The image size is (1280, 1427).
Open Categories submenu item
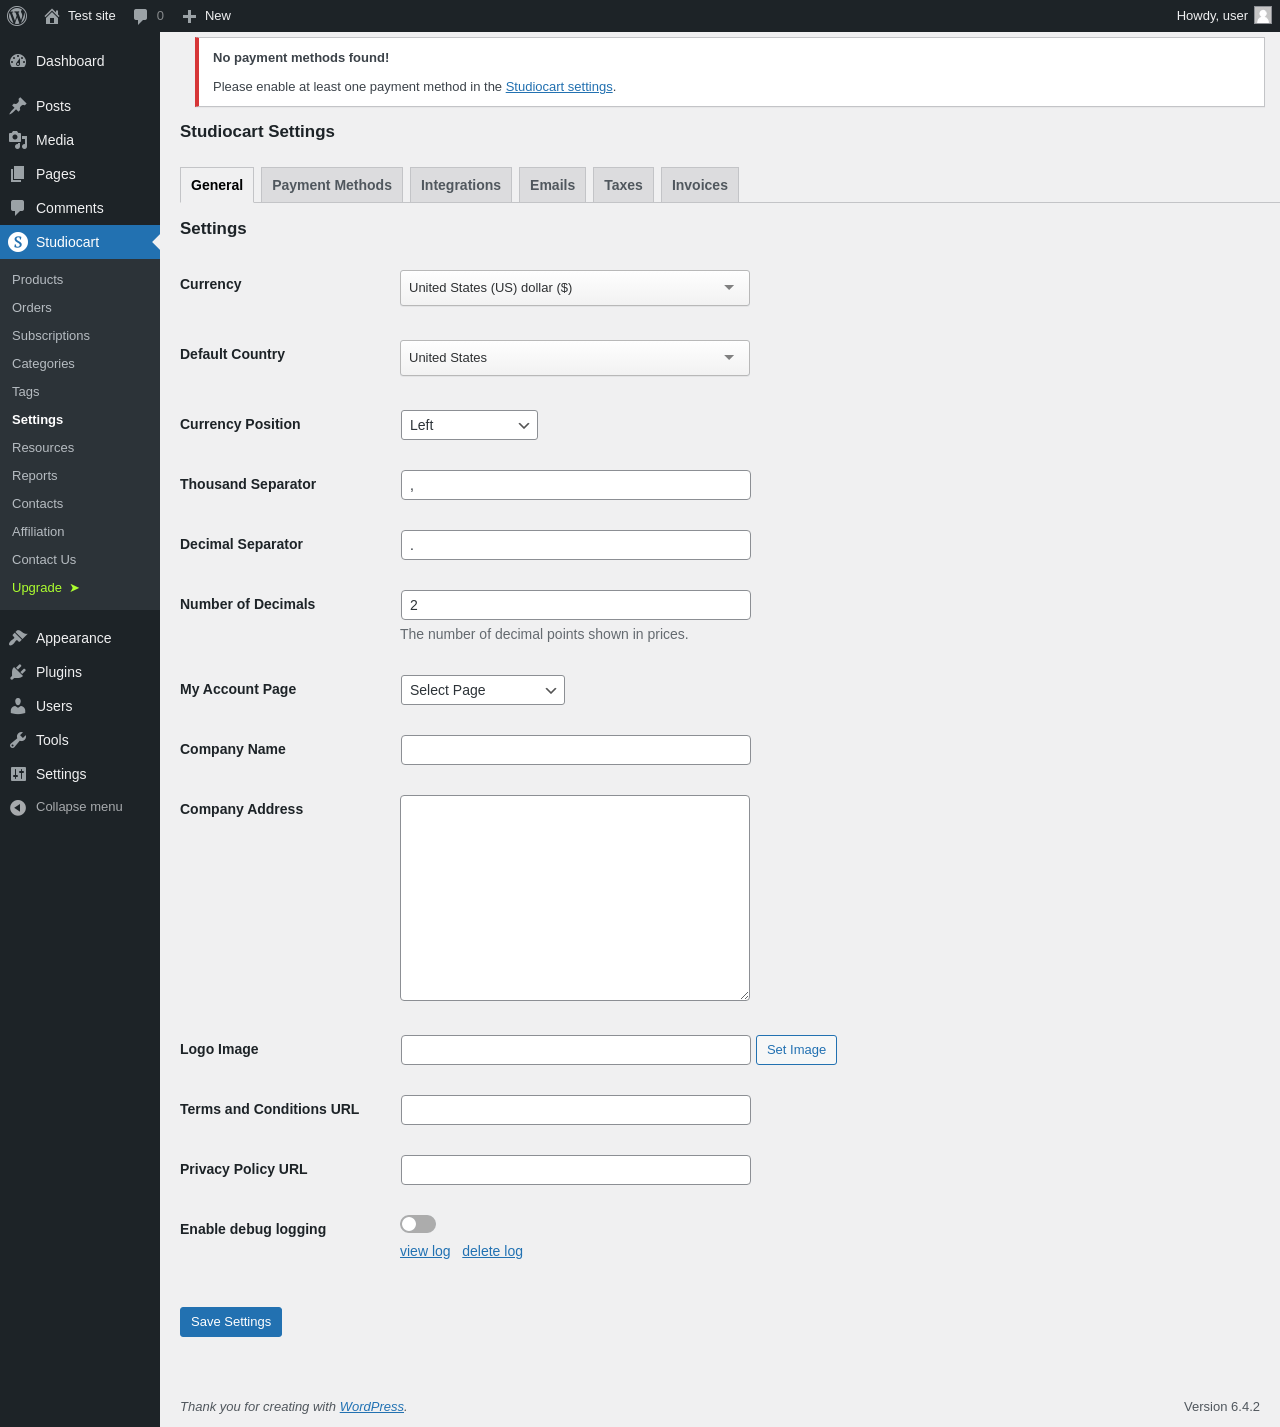click(80, 364)
